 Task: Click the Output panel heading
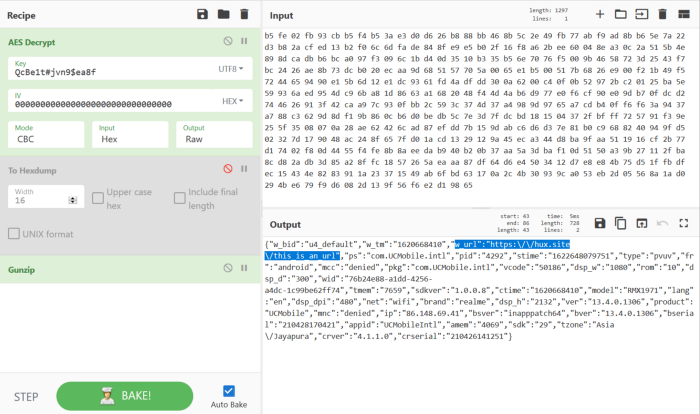tap(285, 224)
